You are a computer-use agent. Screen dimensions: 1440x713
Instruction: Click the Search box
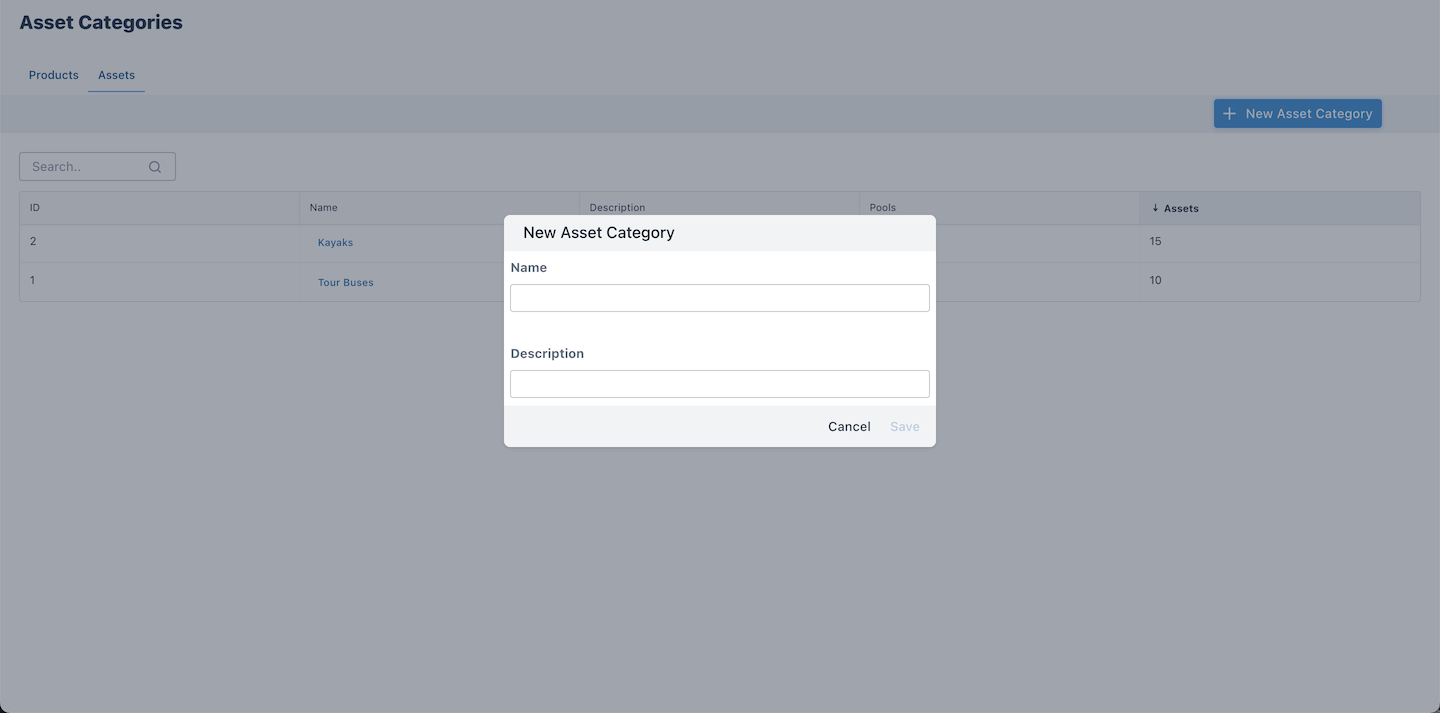pyautogui.click(x=97, y=167)
